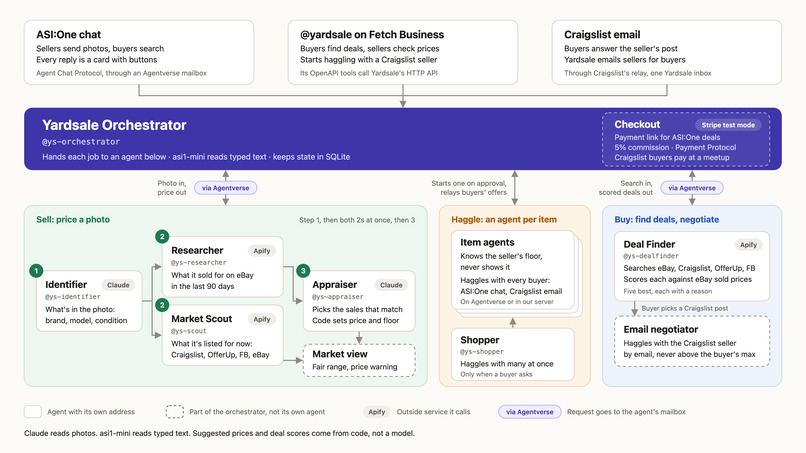Click the '@ys-scout' handle
This screenshot has height=453, width=806.
pyautogui.click(x=189, y=331)
